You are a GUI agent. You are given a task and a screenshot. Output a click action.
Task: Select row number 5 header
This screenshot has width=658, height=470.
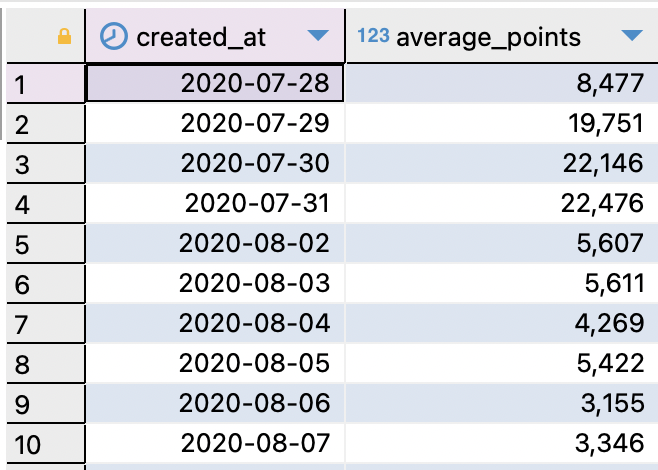(x=46, y=243)
